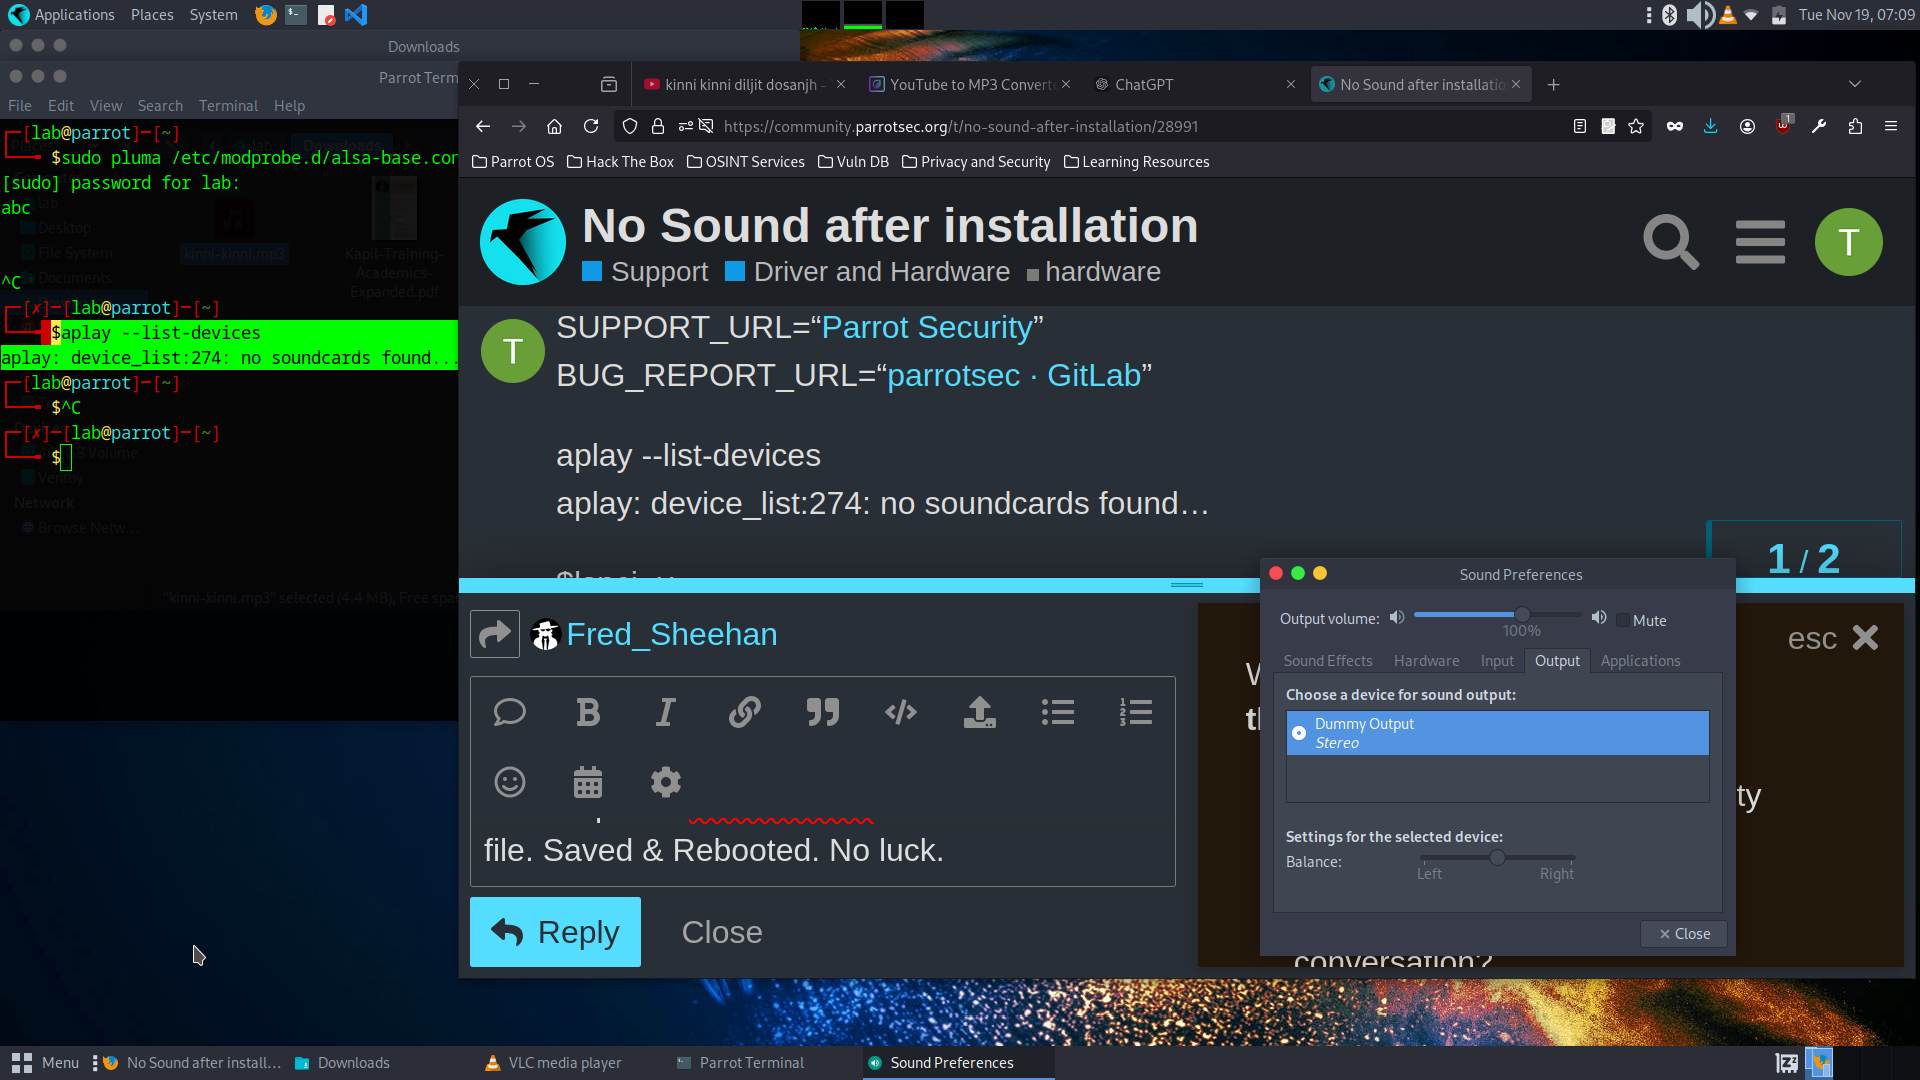The height and width of the screenshot is (1080, 1920).
Task: Switch to Input tab in Sound Preferences
Action: click(1497, 661)
